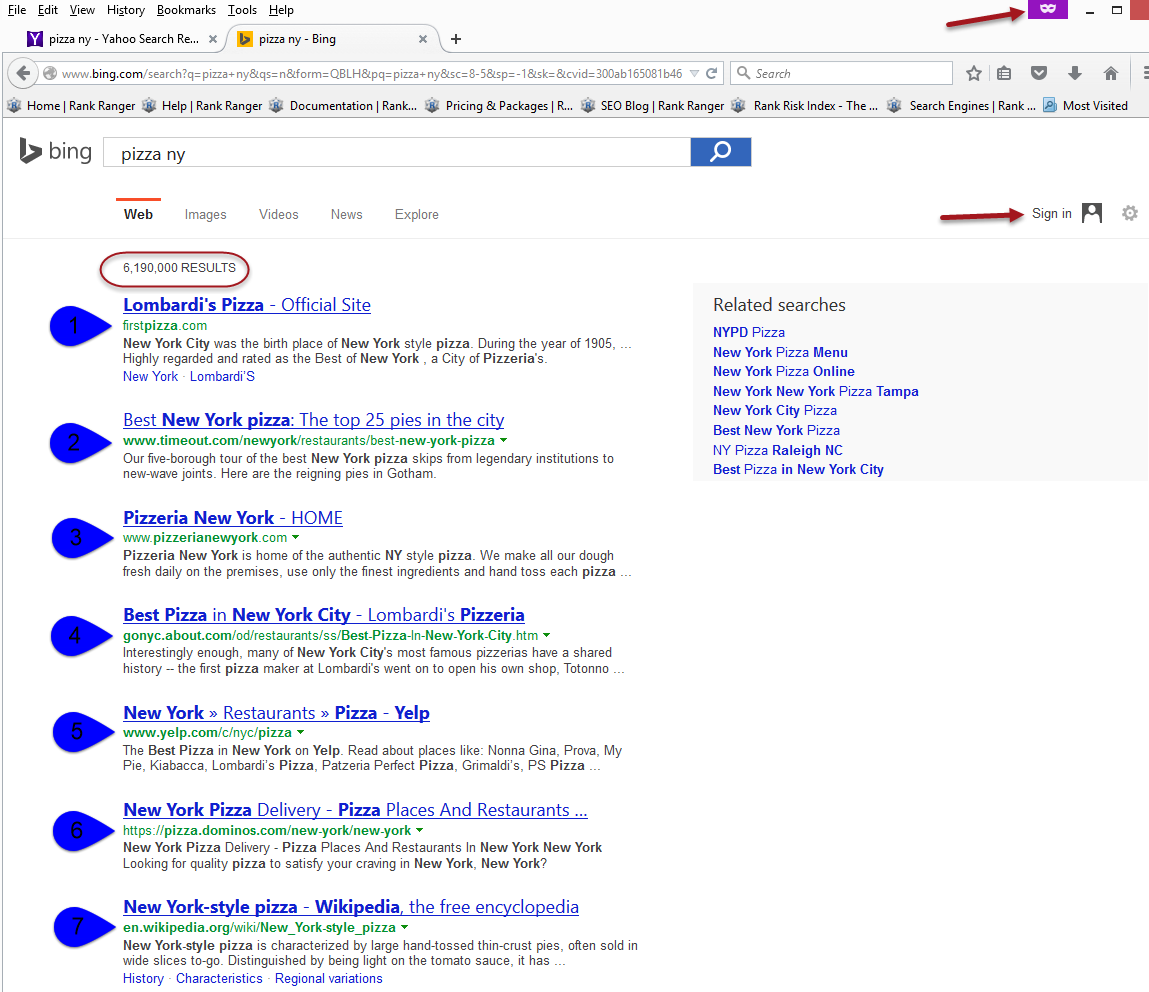Open Best Pizza in New York City Lombardi's result
Viewport: 1149px width, 992px height.
[324, 615]
